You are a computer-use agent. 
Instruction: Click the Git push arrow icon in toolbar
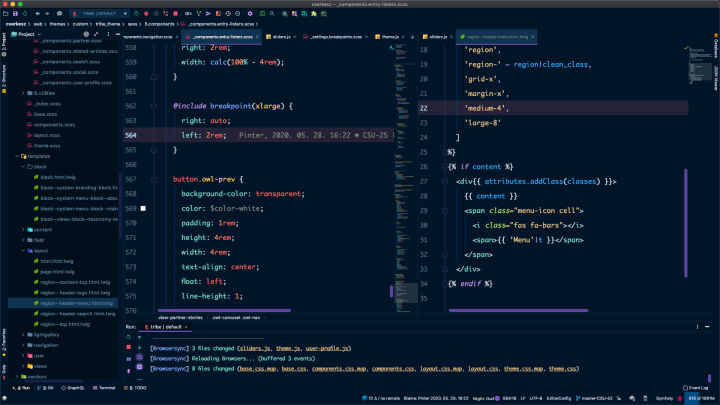point(208,14)
